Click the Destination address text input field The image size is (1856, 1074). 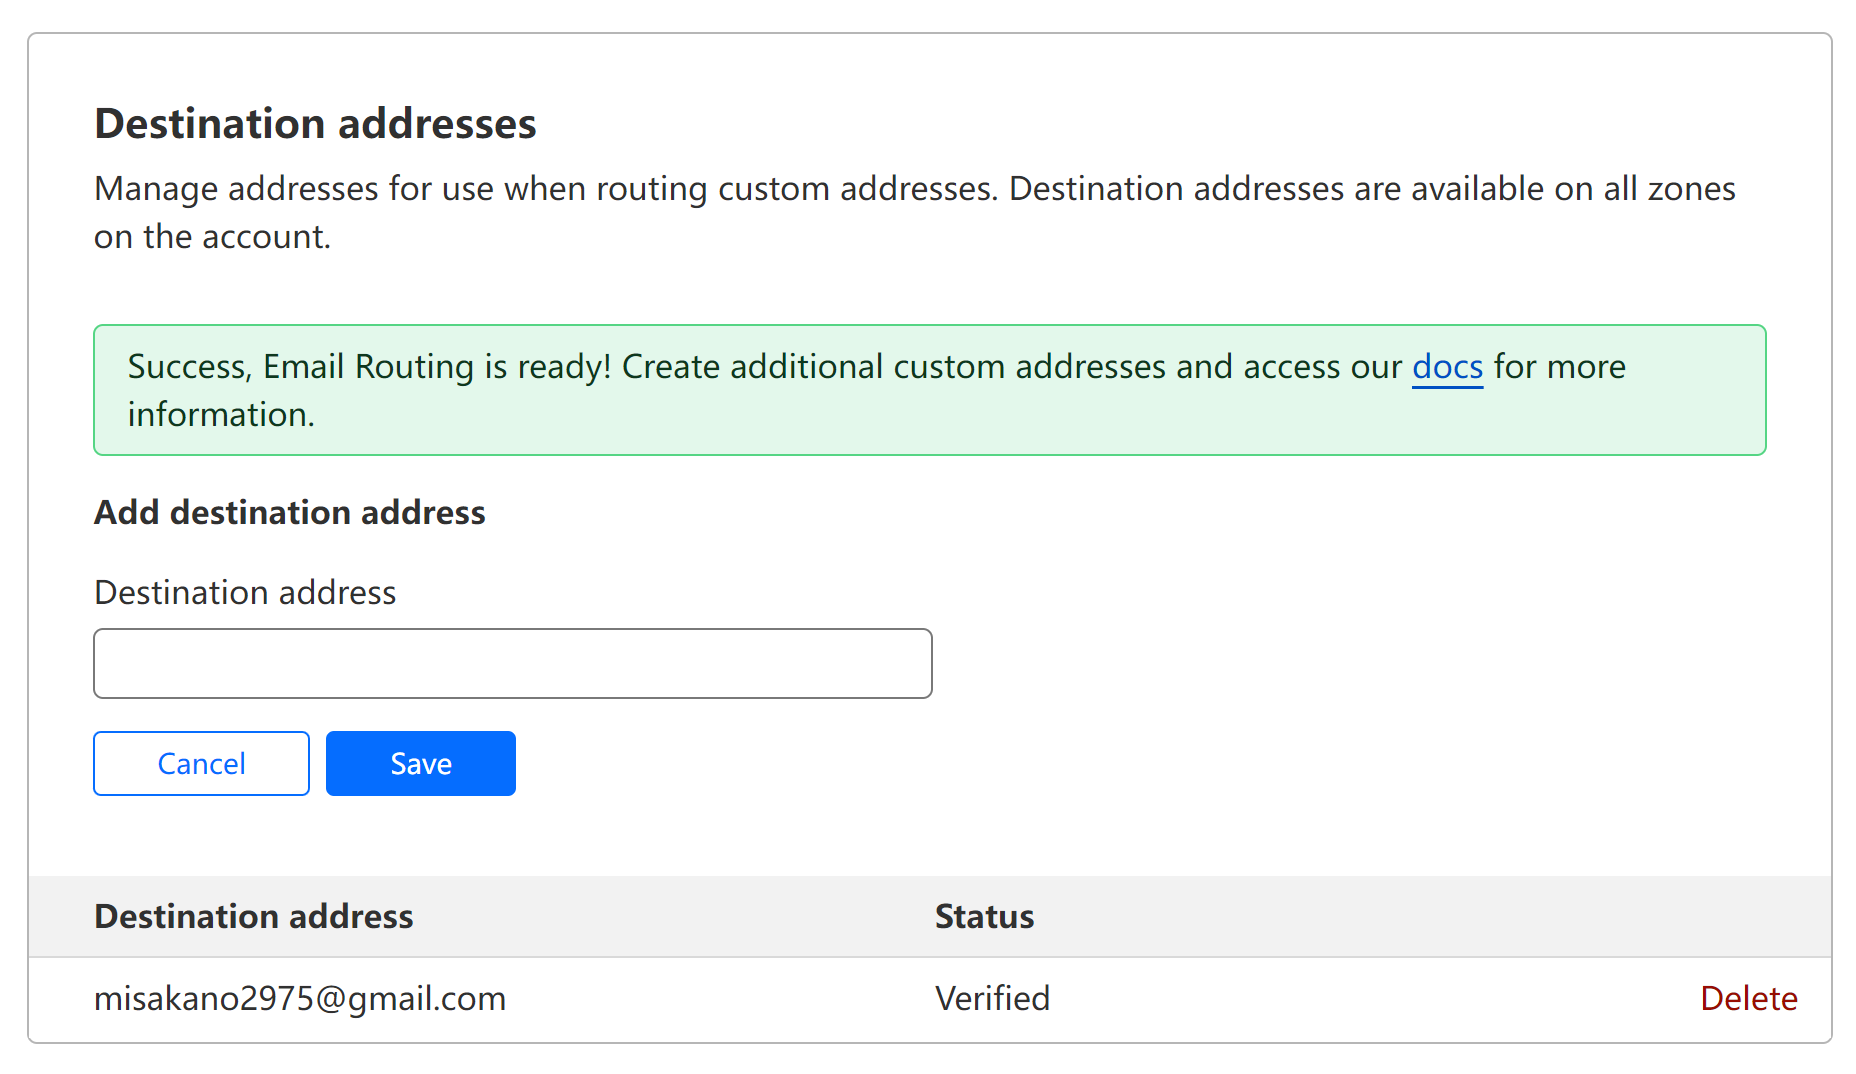tap(512, 663)
